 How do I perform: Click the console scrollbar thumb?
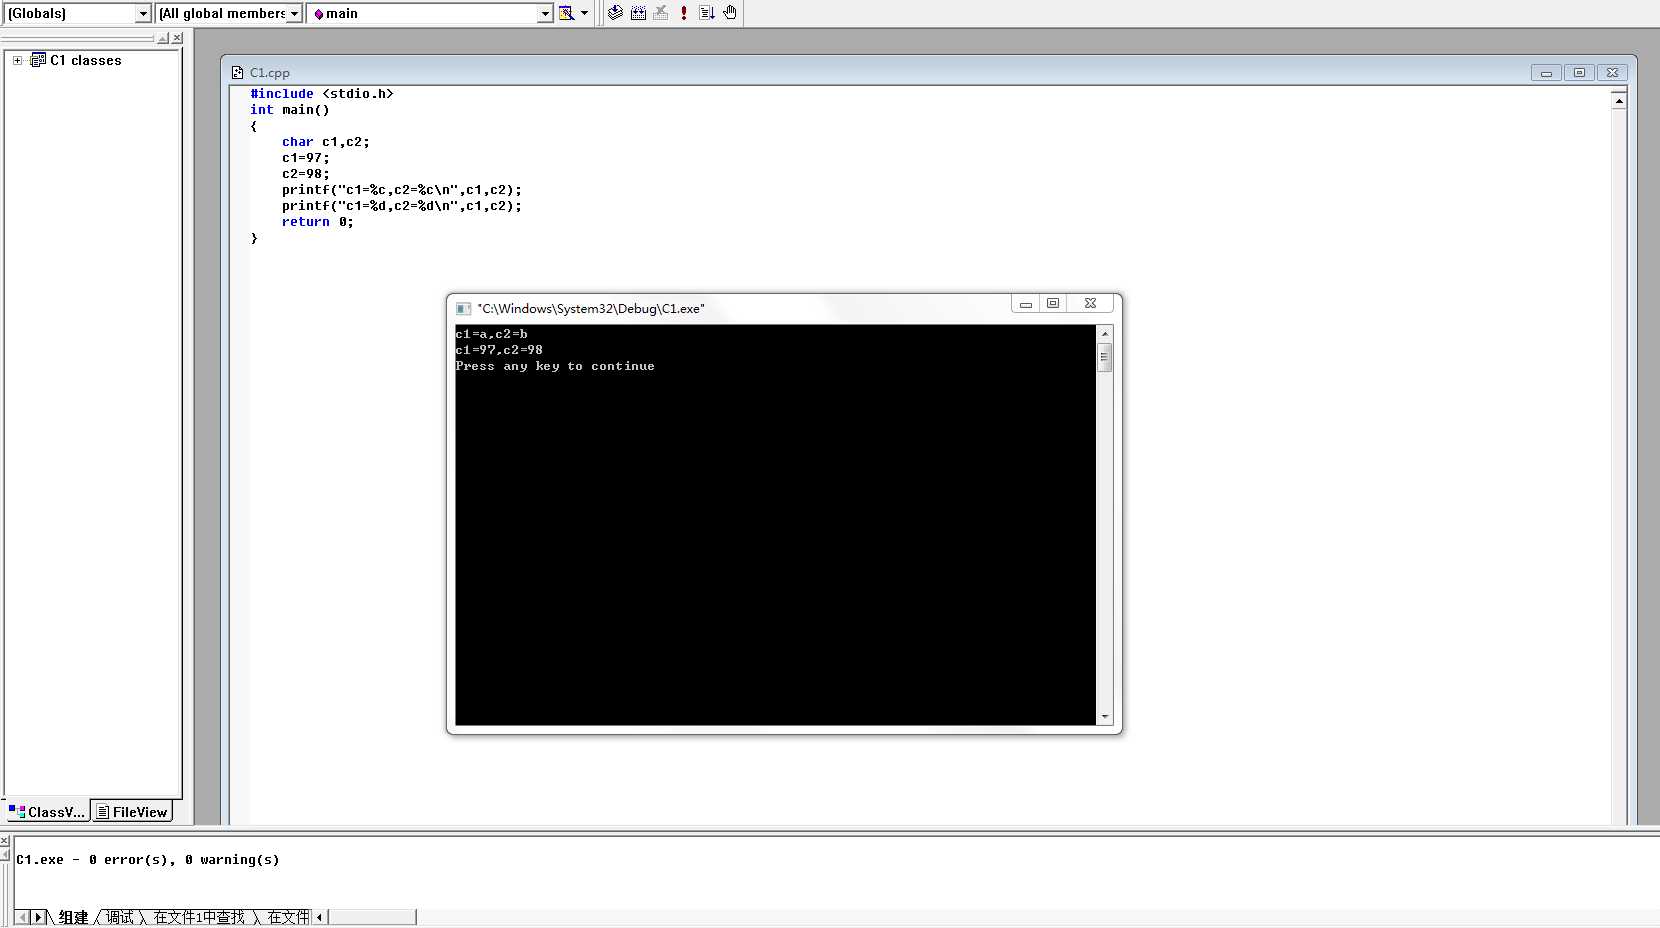point(1105,357)
